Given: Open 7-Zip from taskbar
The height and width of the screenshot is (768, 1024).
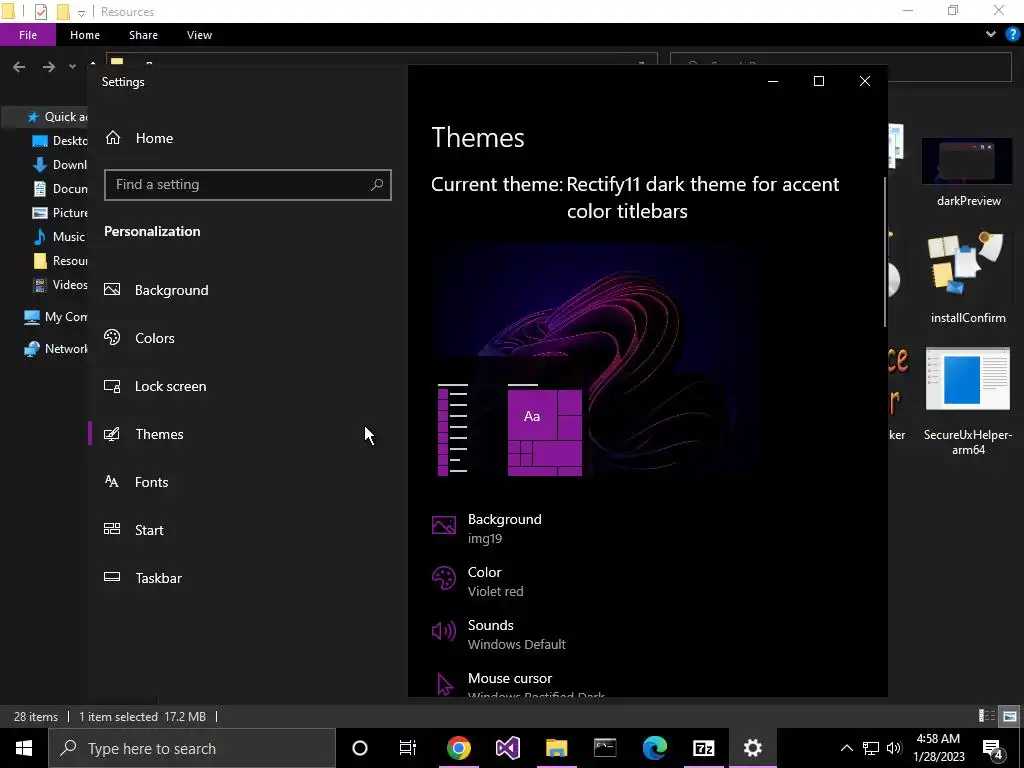Looking at the screenshot, I should (x=703, y=748).
